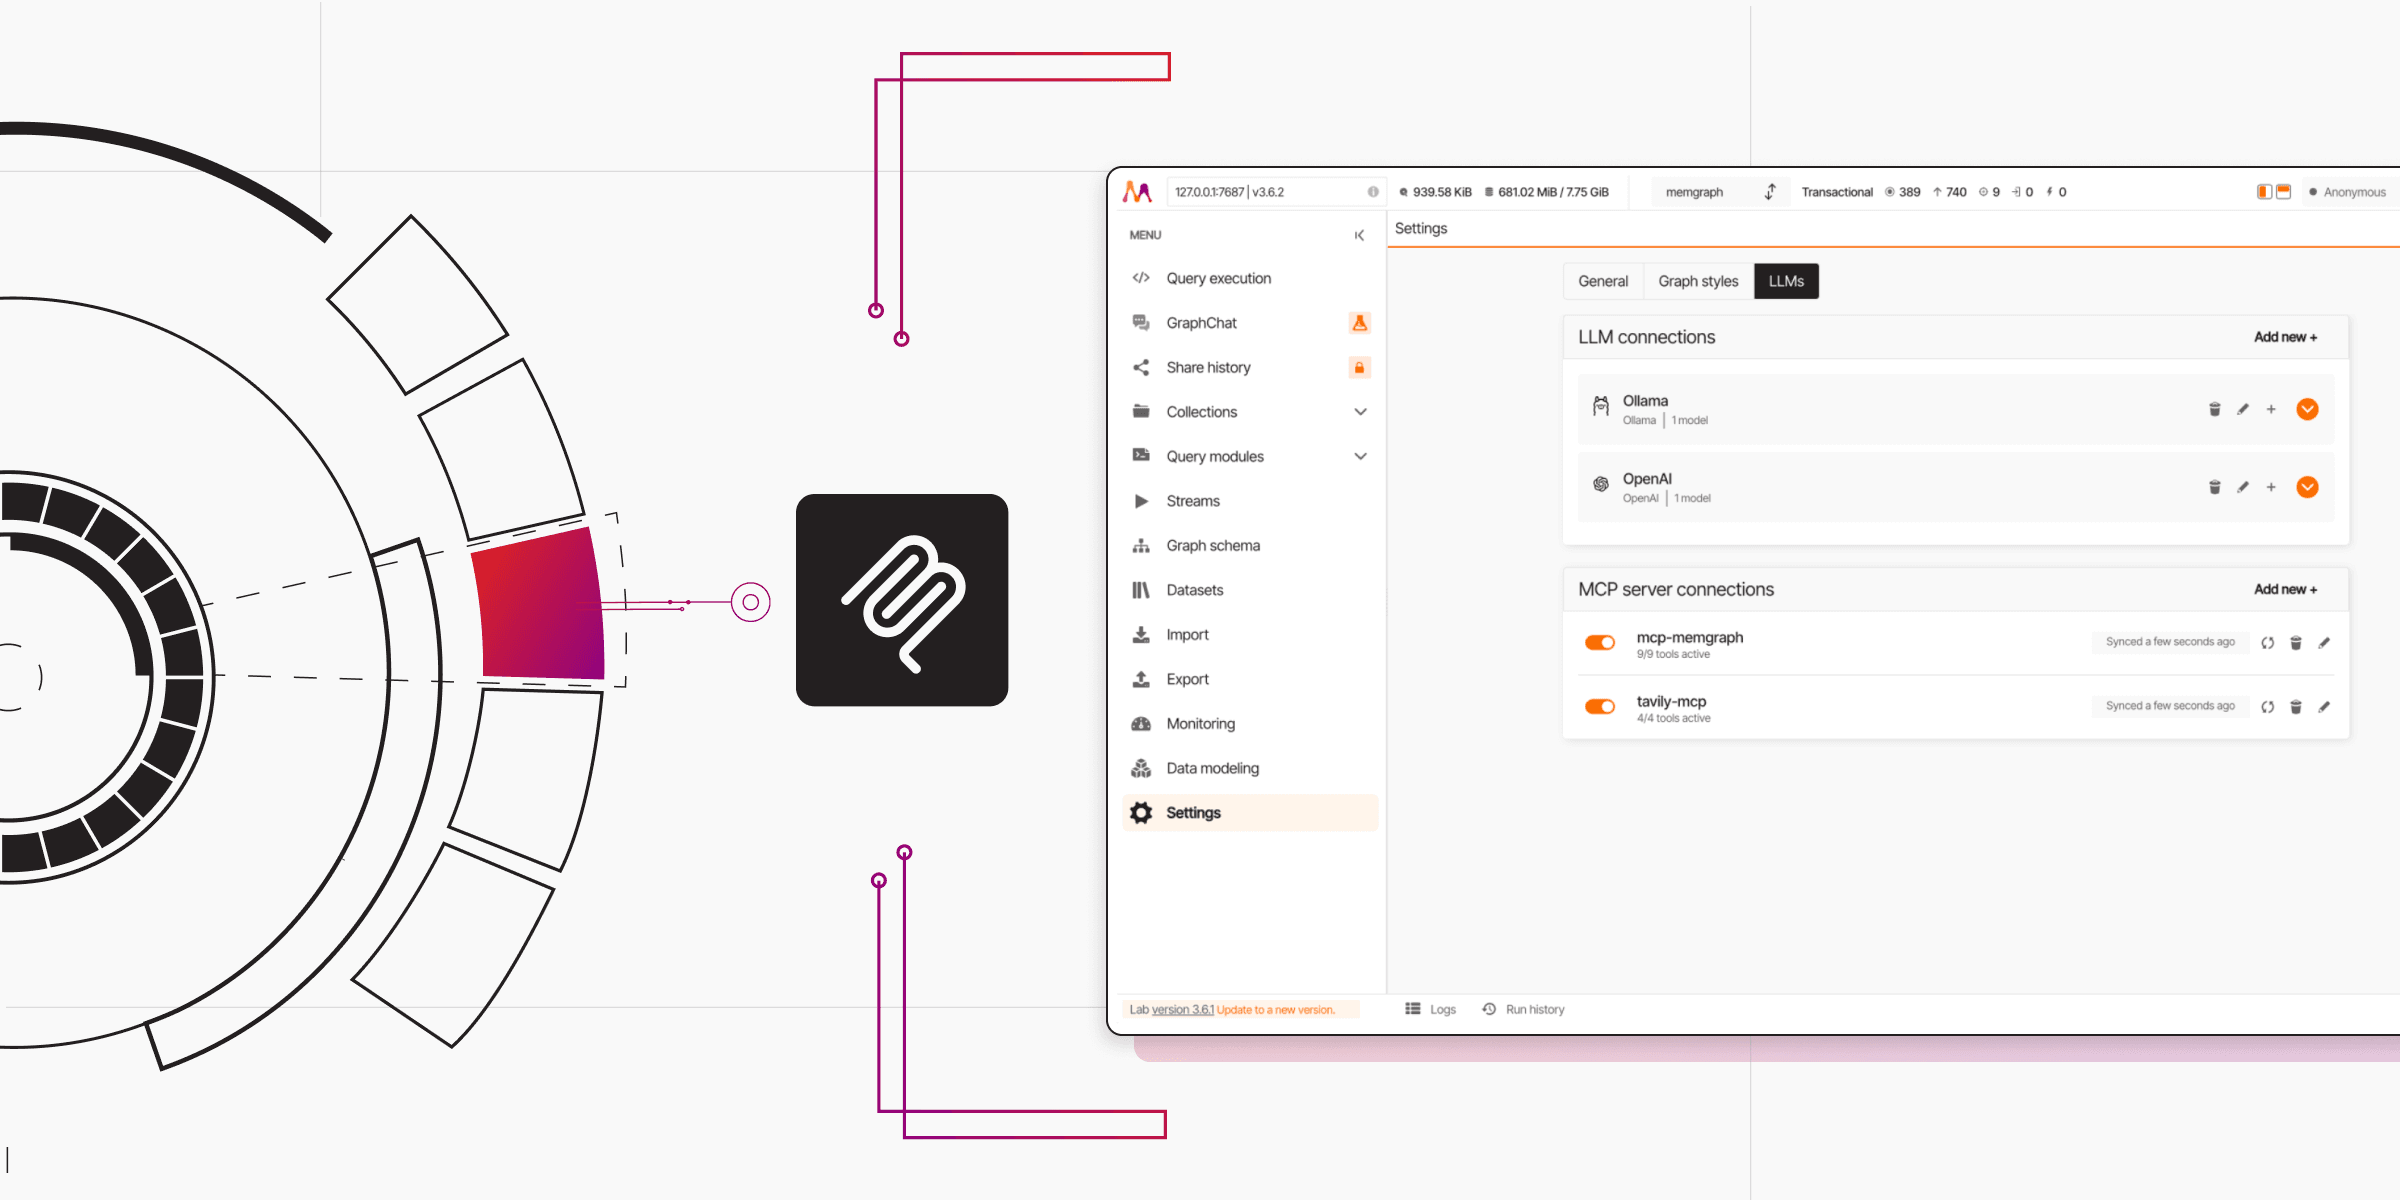
Task: Collapse the left menu panel
Action: point(1359,235)
